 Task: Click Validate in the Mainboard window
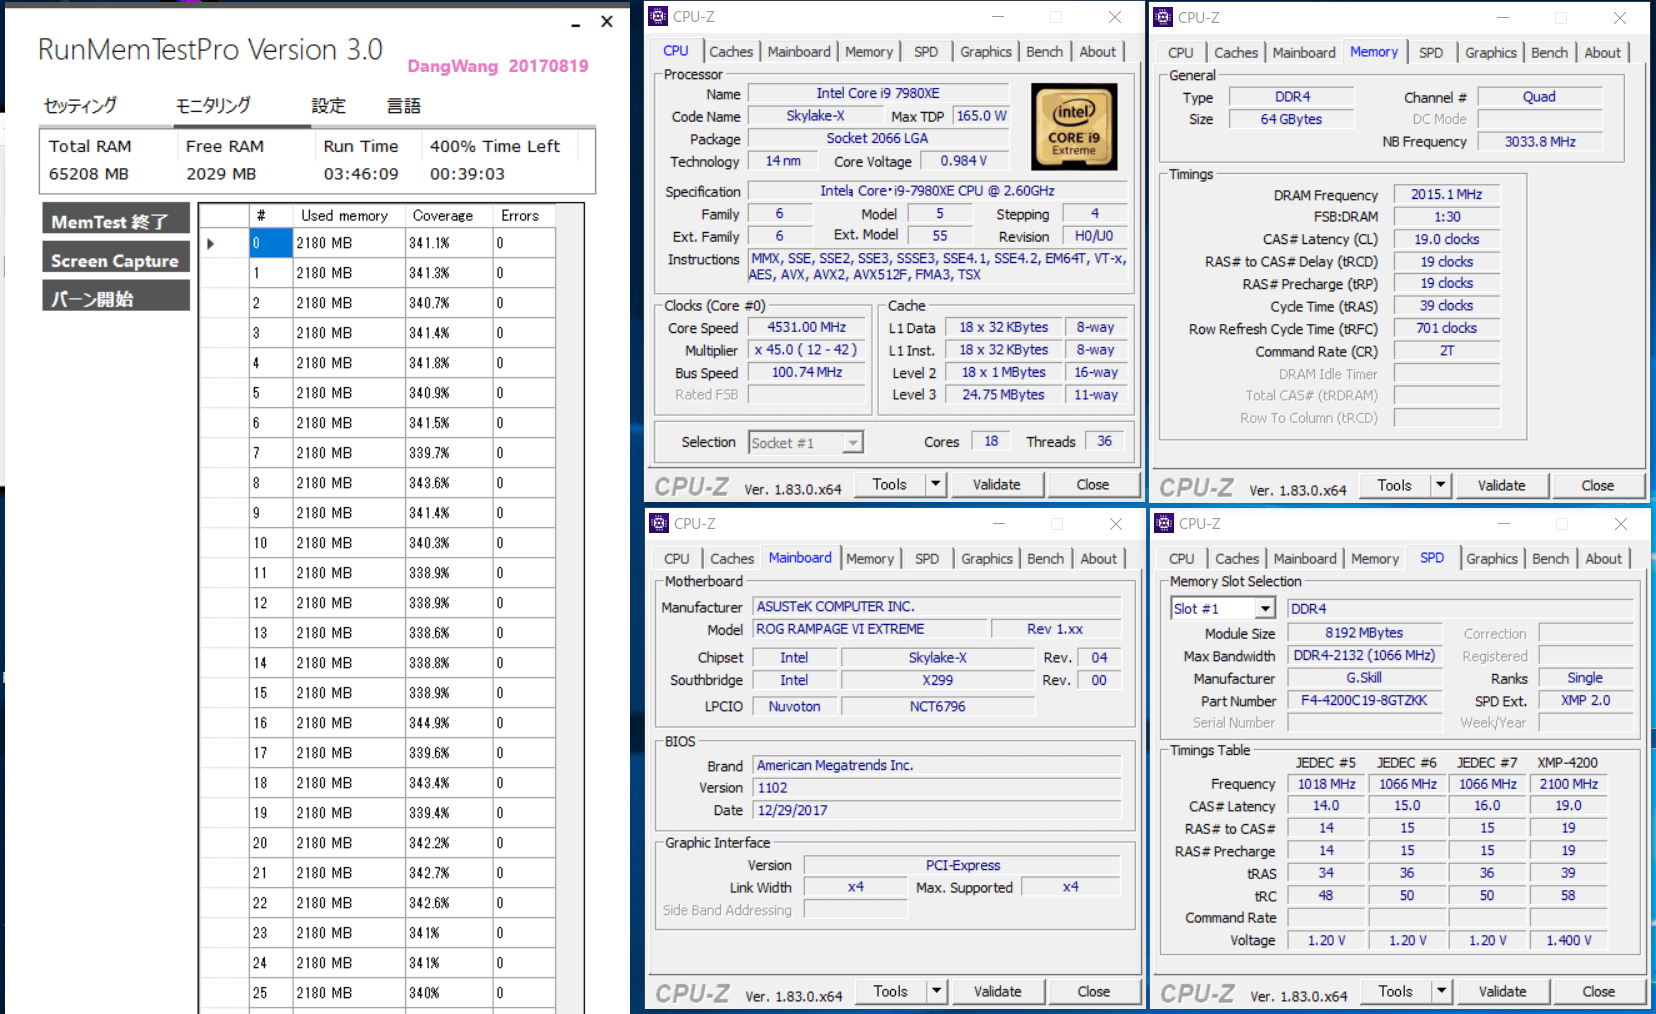pos(998,991)
